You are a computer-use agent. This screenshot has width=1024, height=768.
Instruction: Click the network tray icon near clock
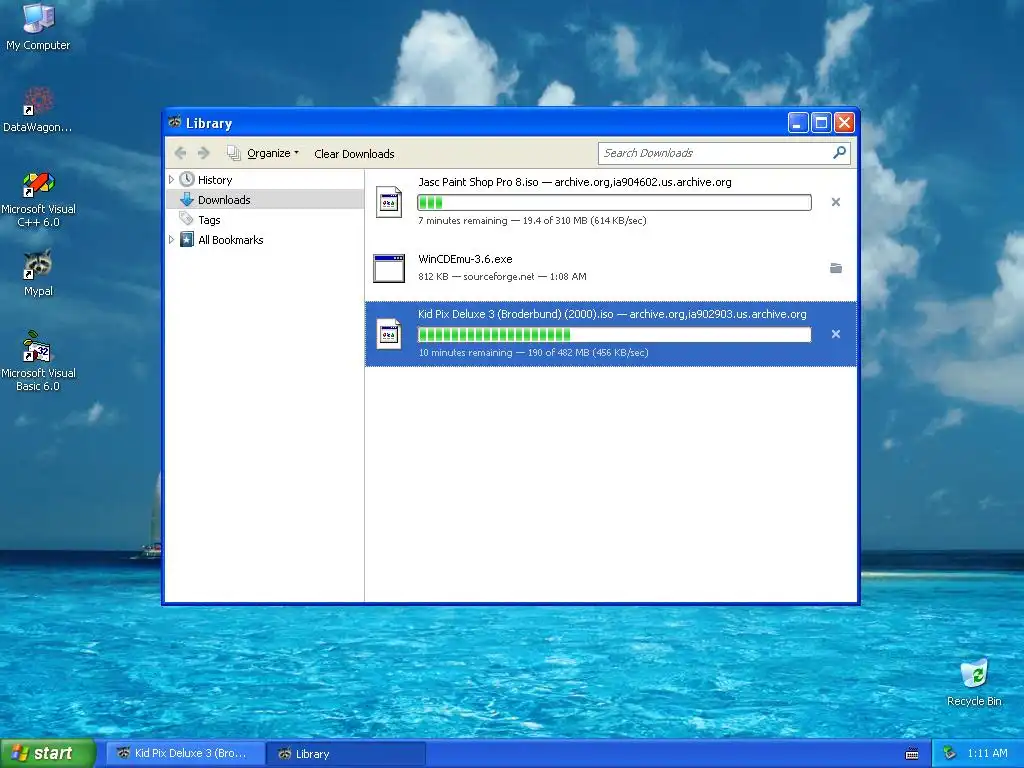point(950,753)
